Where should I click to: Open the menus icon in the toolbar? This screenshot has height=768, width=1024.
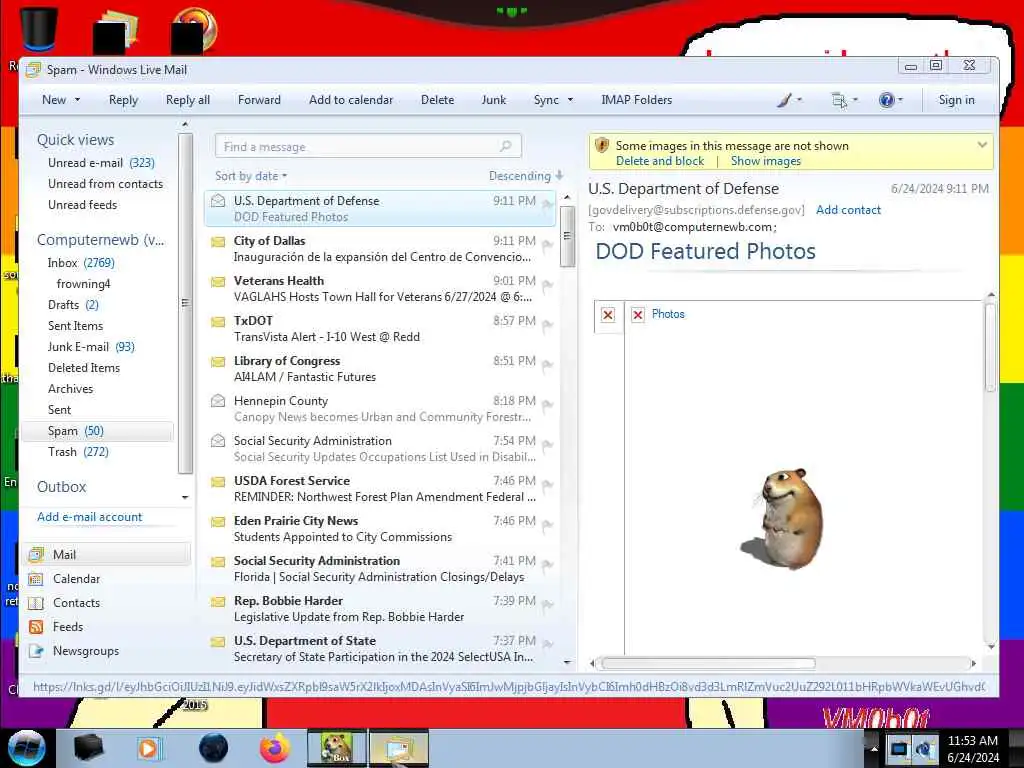click(844, 100)
